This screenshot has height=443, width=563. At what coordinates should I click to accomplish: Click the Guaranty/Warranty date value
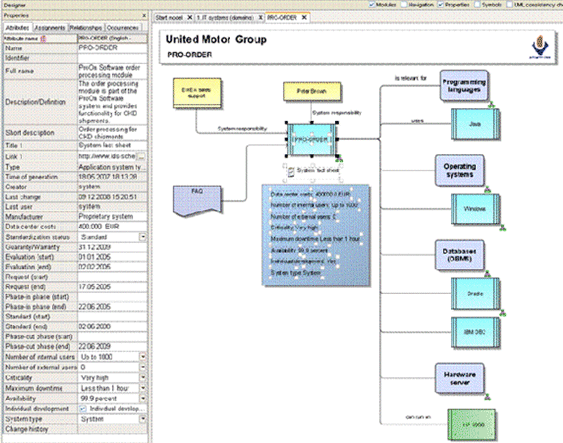(x=95, y=247)
